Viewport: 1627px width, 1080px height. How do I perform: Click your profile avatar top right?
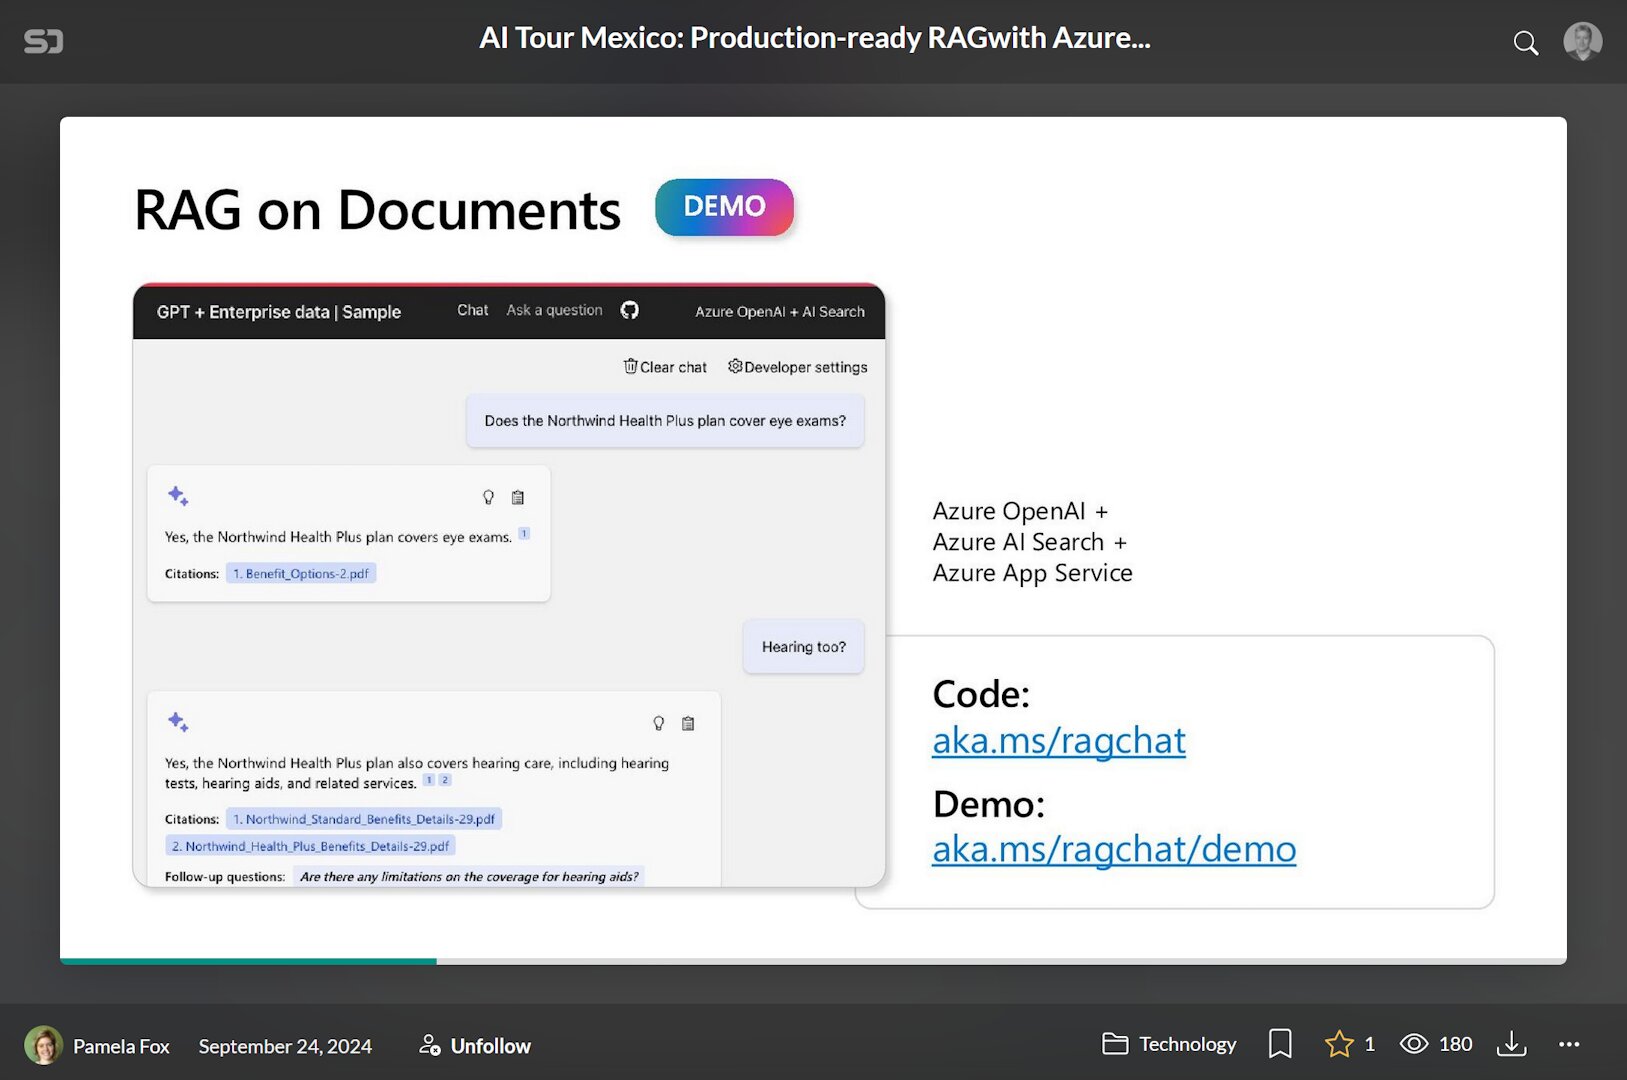pyautogui.click(x=1583, y=41)
